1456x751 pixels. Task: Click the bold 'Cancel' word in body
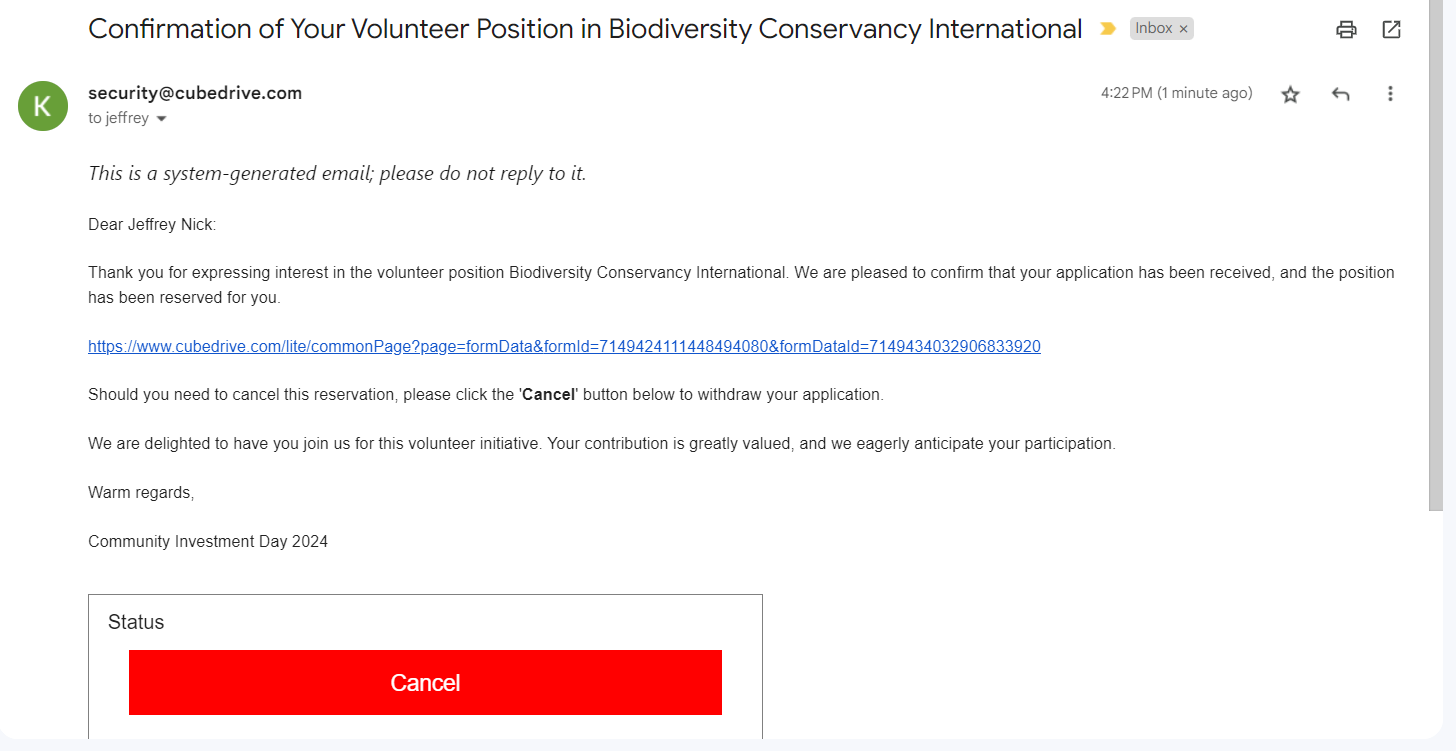point(549,395)
